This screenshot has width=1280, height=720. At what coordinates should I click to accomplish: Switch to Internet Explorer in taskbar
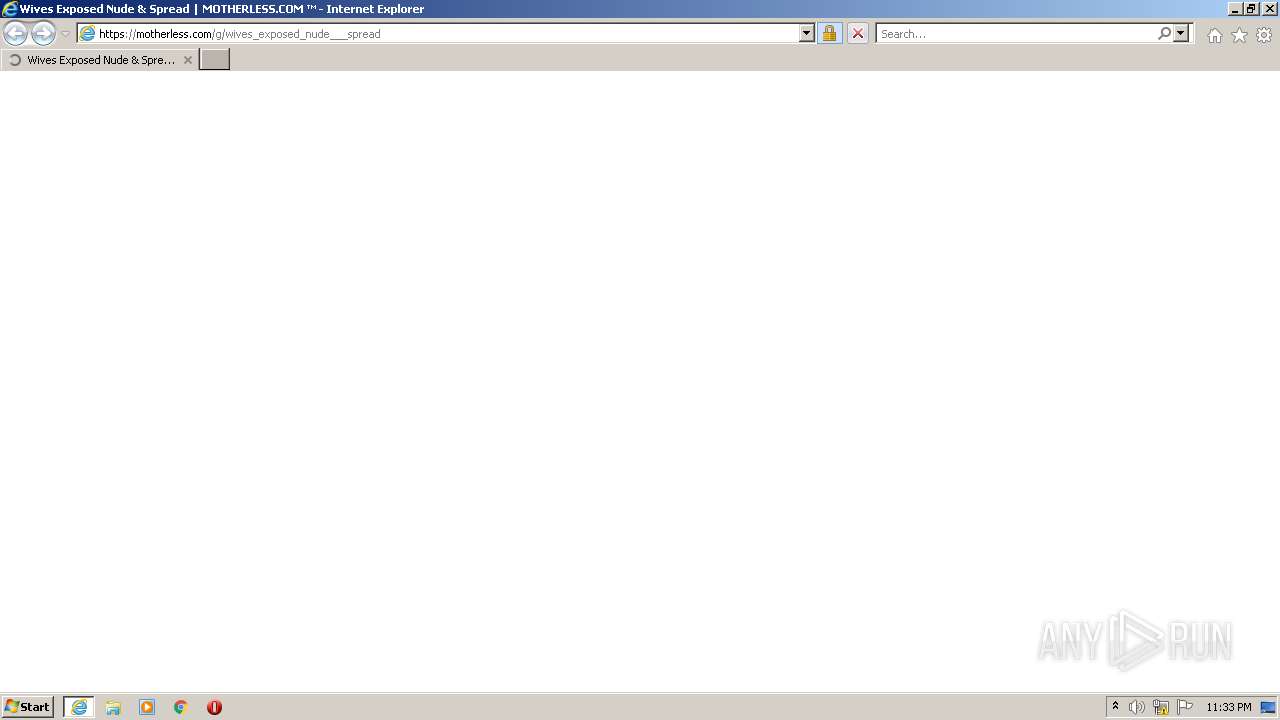coord(79,707)
